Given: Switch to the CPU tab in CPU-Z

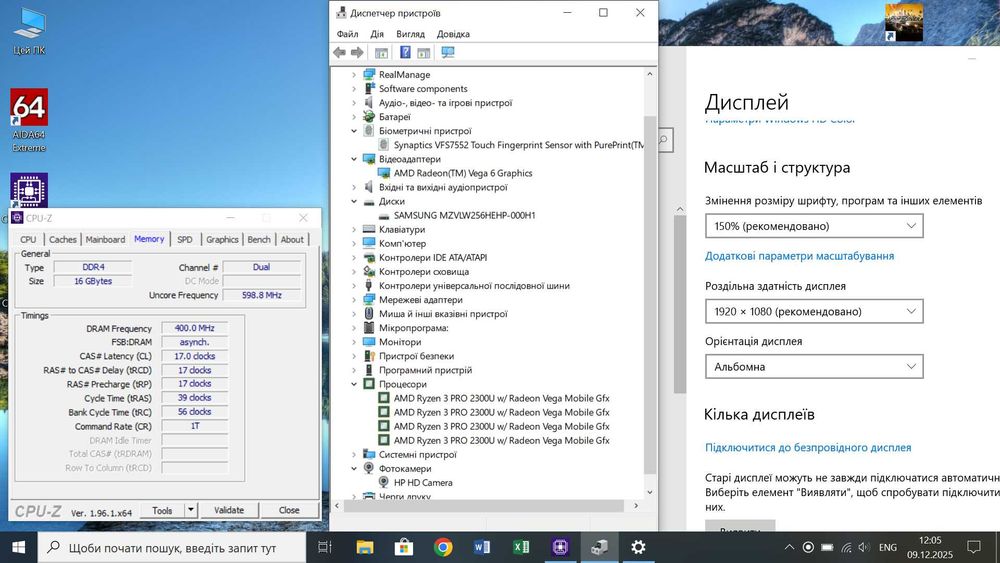Looking at the screenshot, I should [28, 239].
